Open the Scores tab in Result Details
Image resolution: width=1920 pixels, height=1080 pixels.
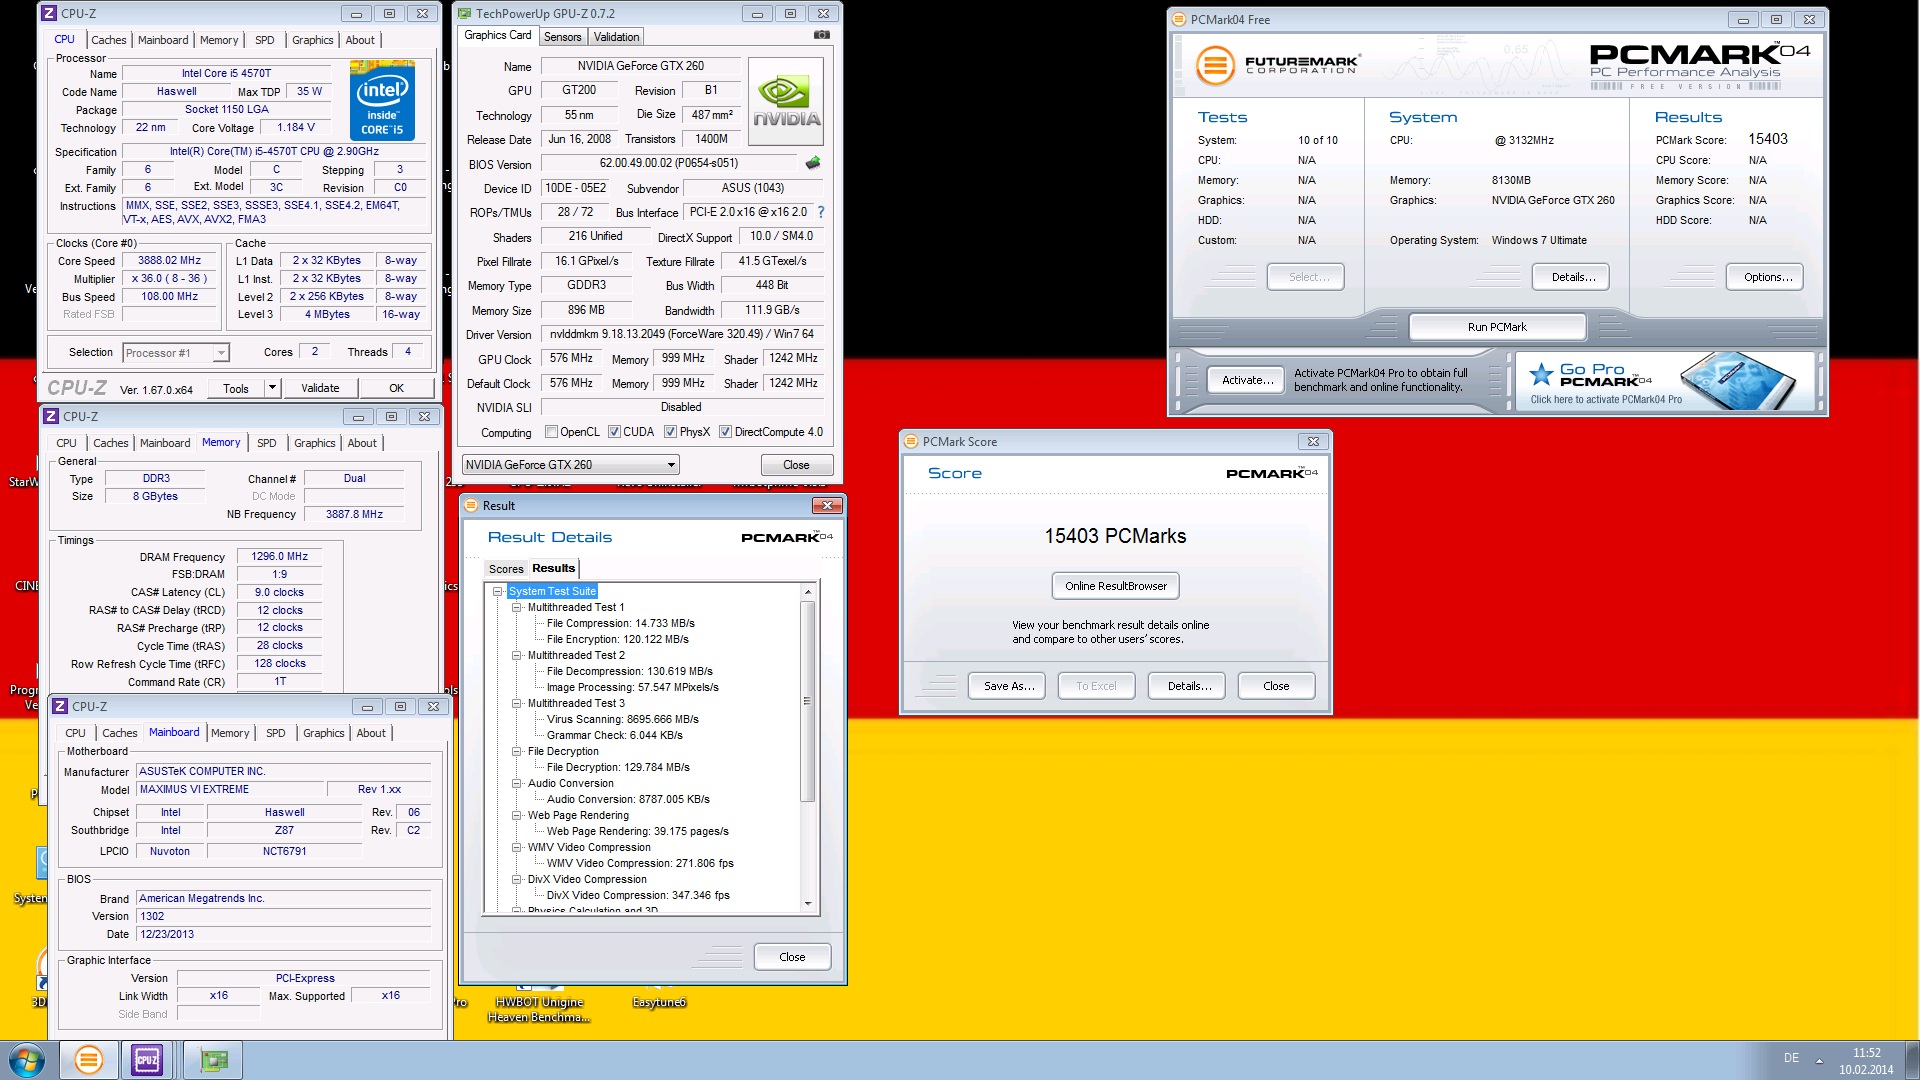click(x=506, y=569)
